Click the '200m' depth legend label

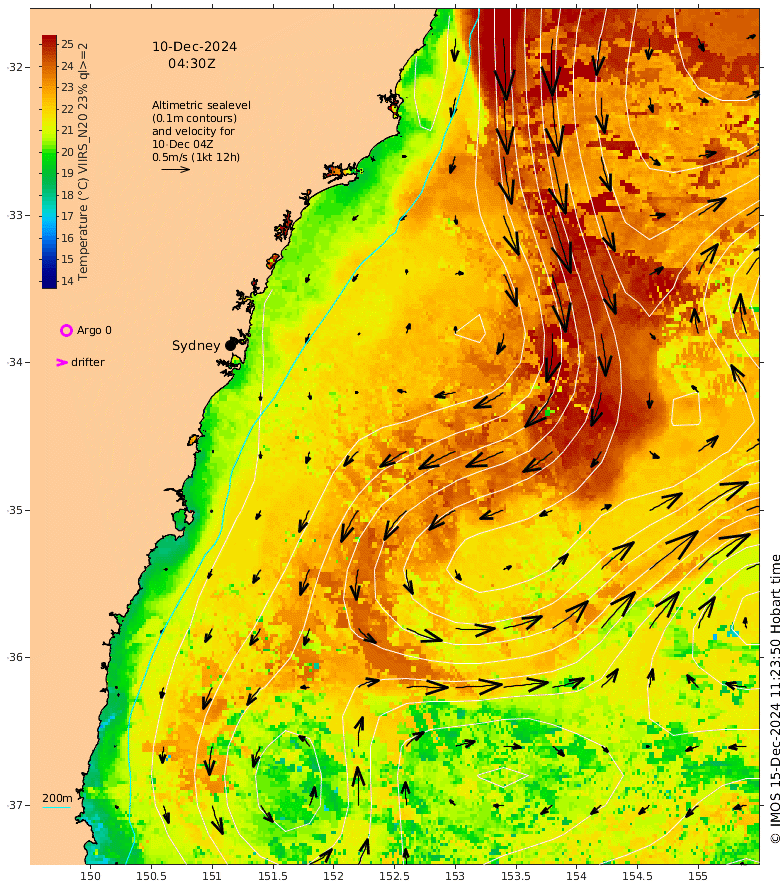(57, 798)
